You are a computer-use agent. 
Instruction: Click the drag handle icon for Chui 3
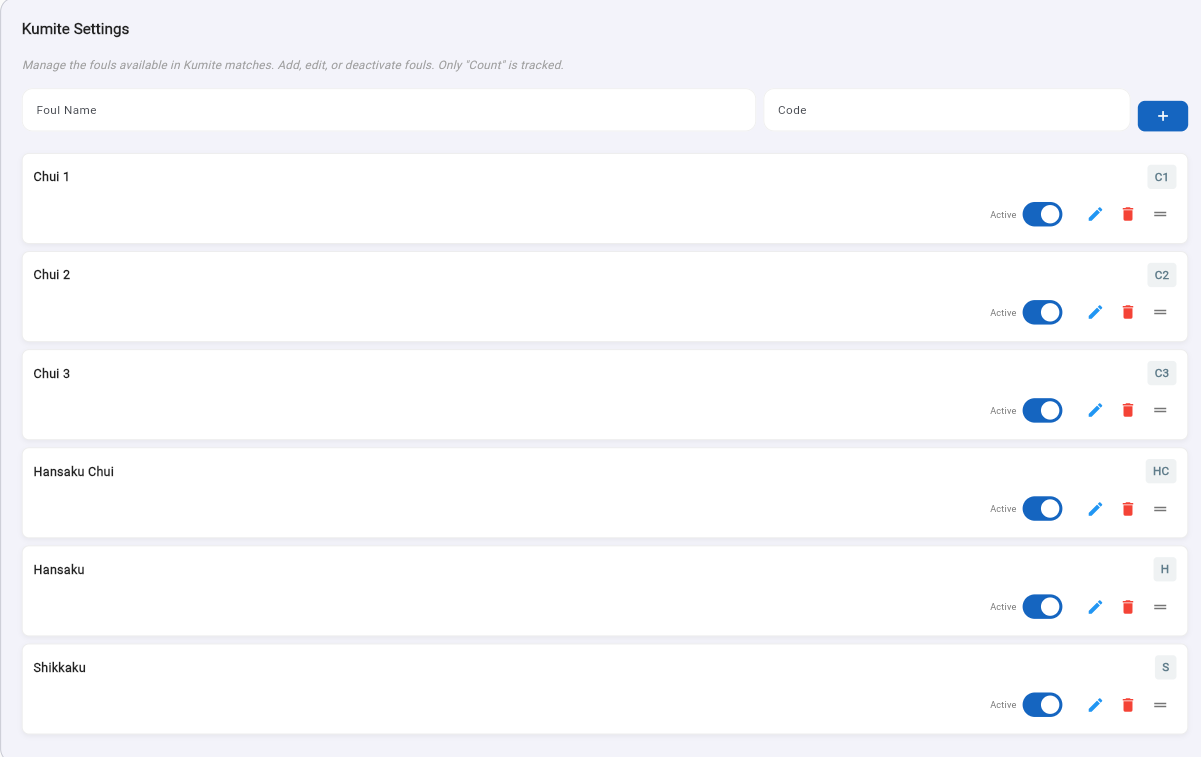(x=1160, y=410)
